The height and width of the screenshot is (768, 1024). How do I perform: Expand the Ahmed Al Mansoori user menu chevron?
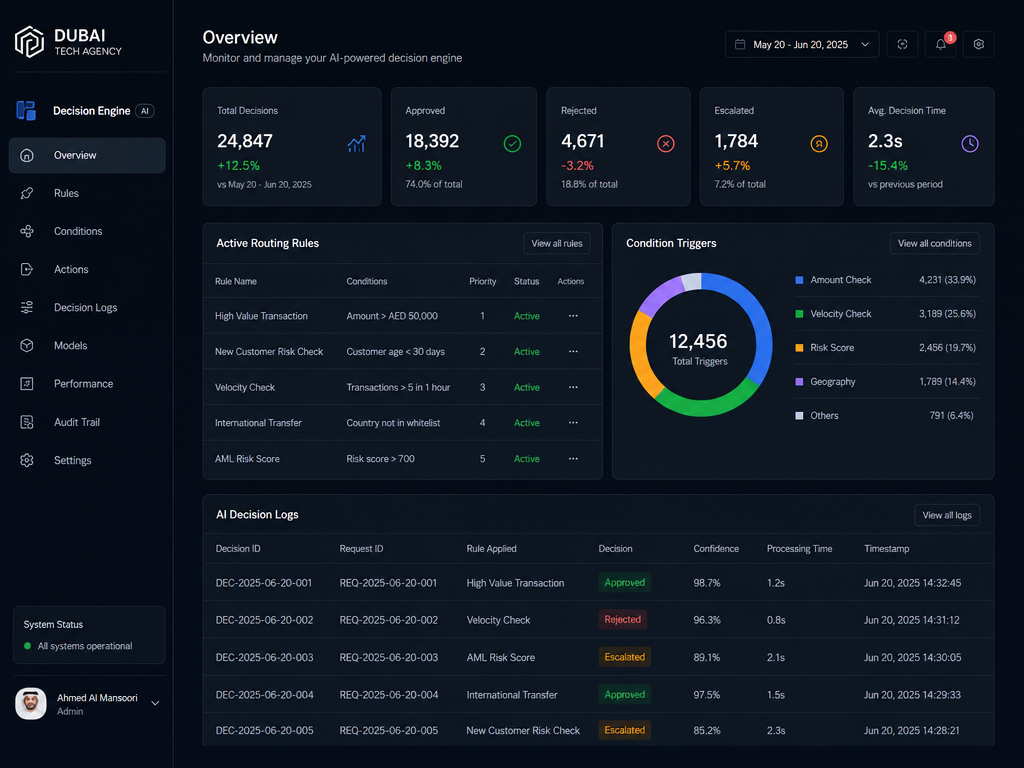click(x=155, y=703)
